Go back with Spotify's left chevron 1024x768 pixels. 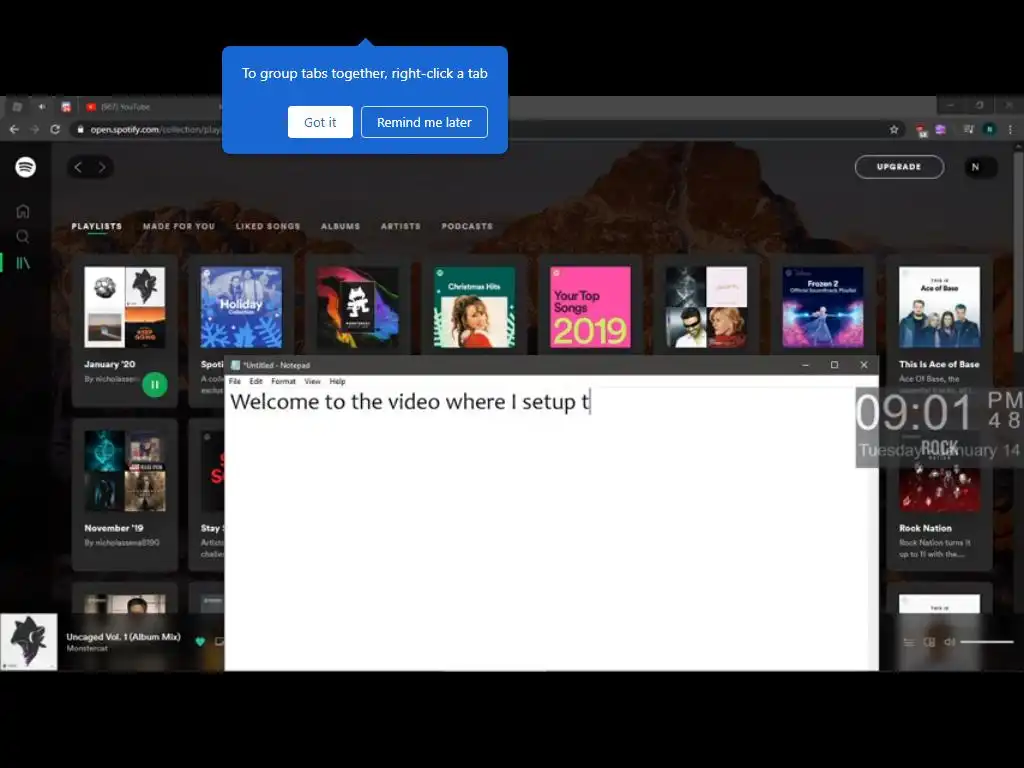tap(78, 167)
